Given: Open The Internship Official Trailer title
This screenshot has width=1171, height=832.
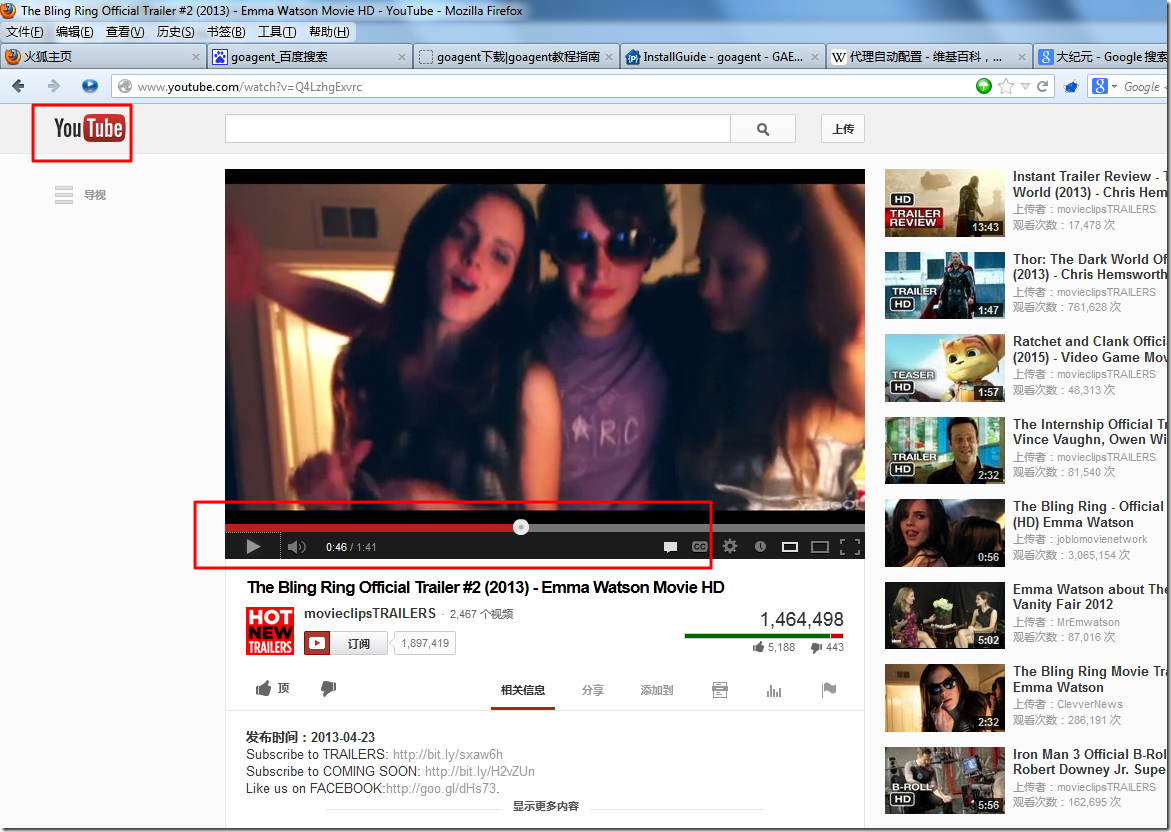Looking at the screenshot, I should (x=1090, y=432).
